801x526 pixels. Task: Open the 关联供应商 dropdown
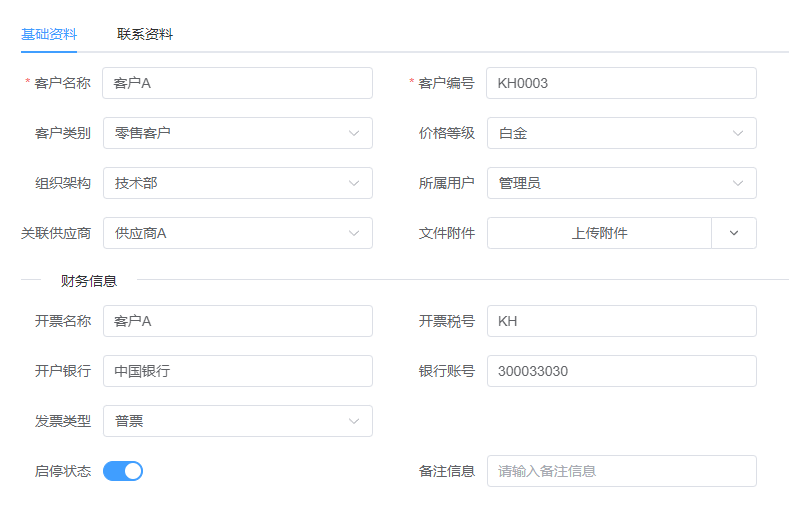[237, 233]
